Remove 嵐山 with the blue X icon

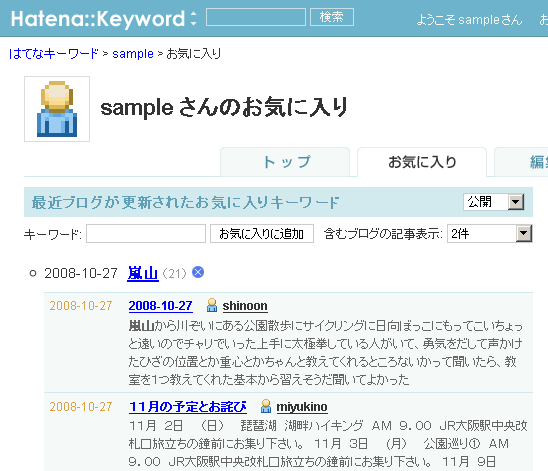click(x=198, y=272)
